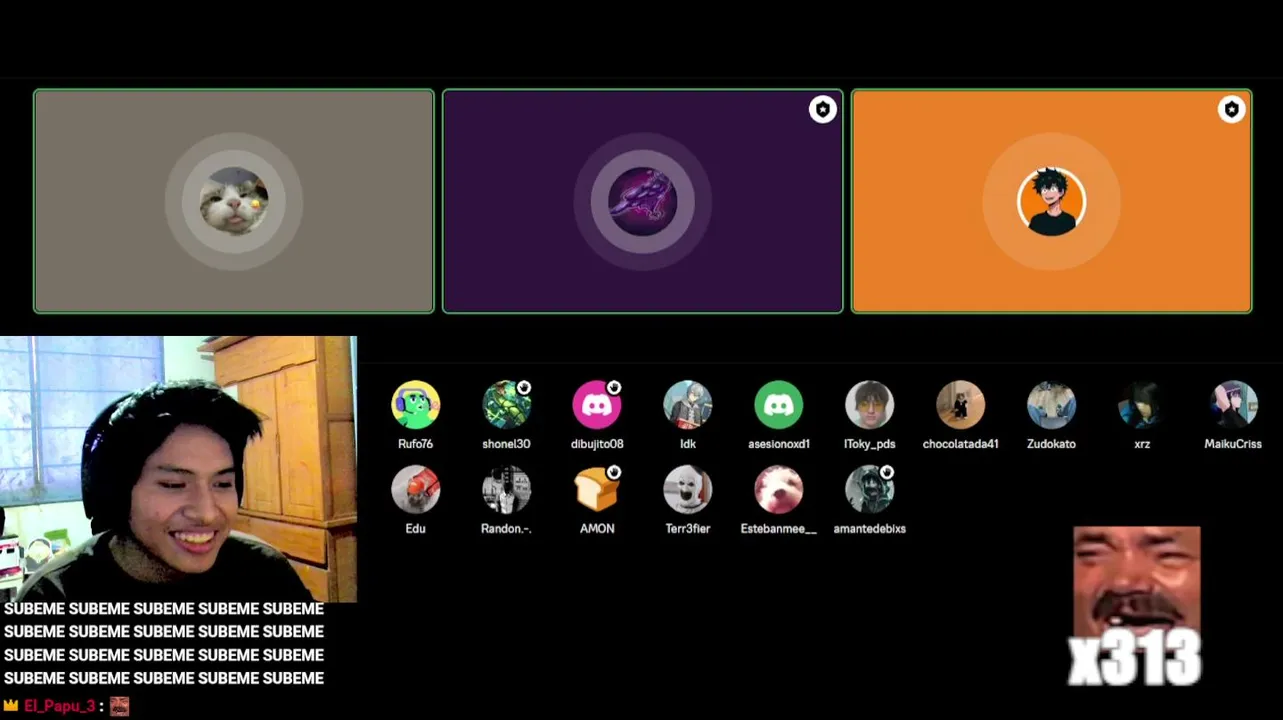Click the badge on AMON's avatar
The image size is (1283, 720).
tap(615, 473)
